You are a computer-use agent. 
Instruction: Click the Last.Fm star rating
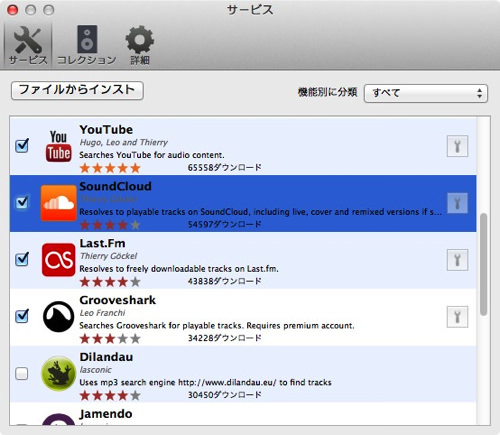[x=110, y=282]
